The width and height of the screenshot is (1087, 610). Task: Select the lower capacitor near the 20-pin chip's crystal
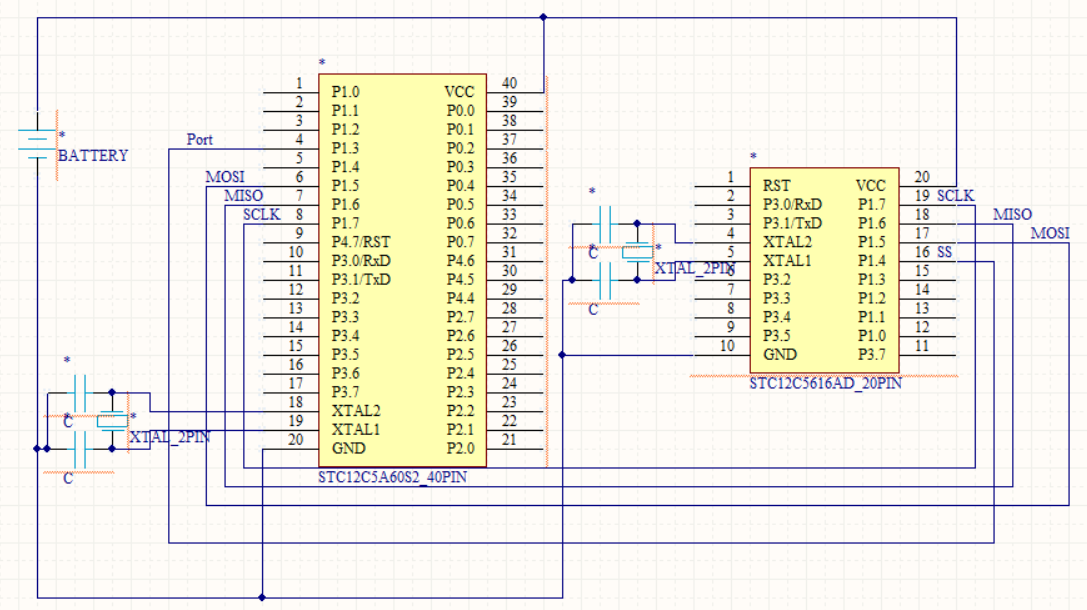pyautogui.click(x=605, y=280)
